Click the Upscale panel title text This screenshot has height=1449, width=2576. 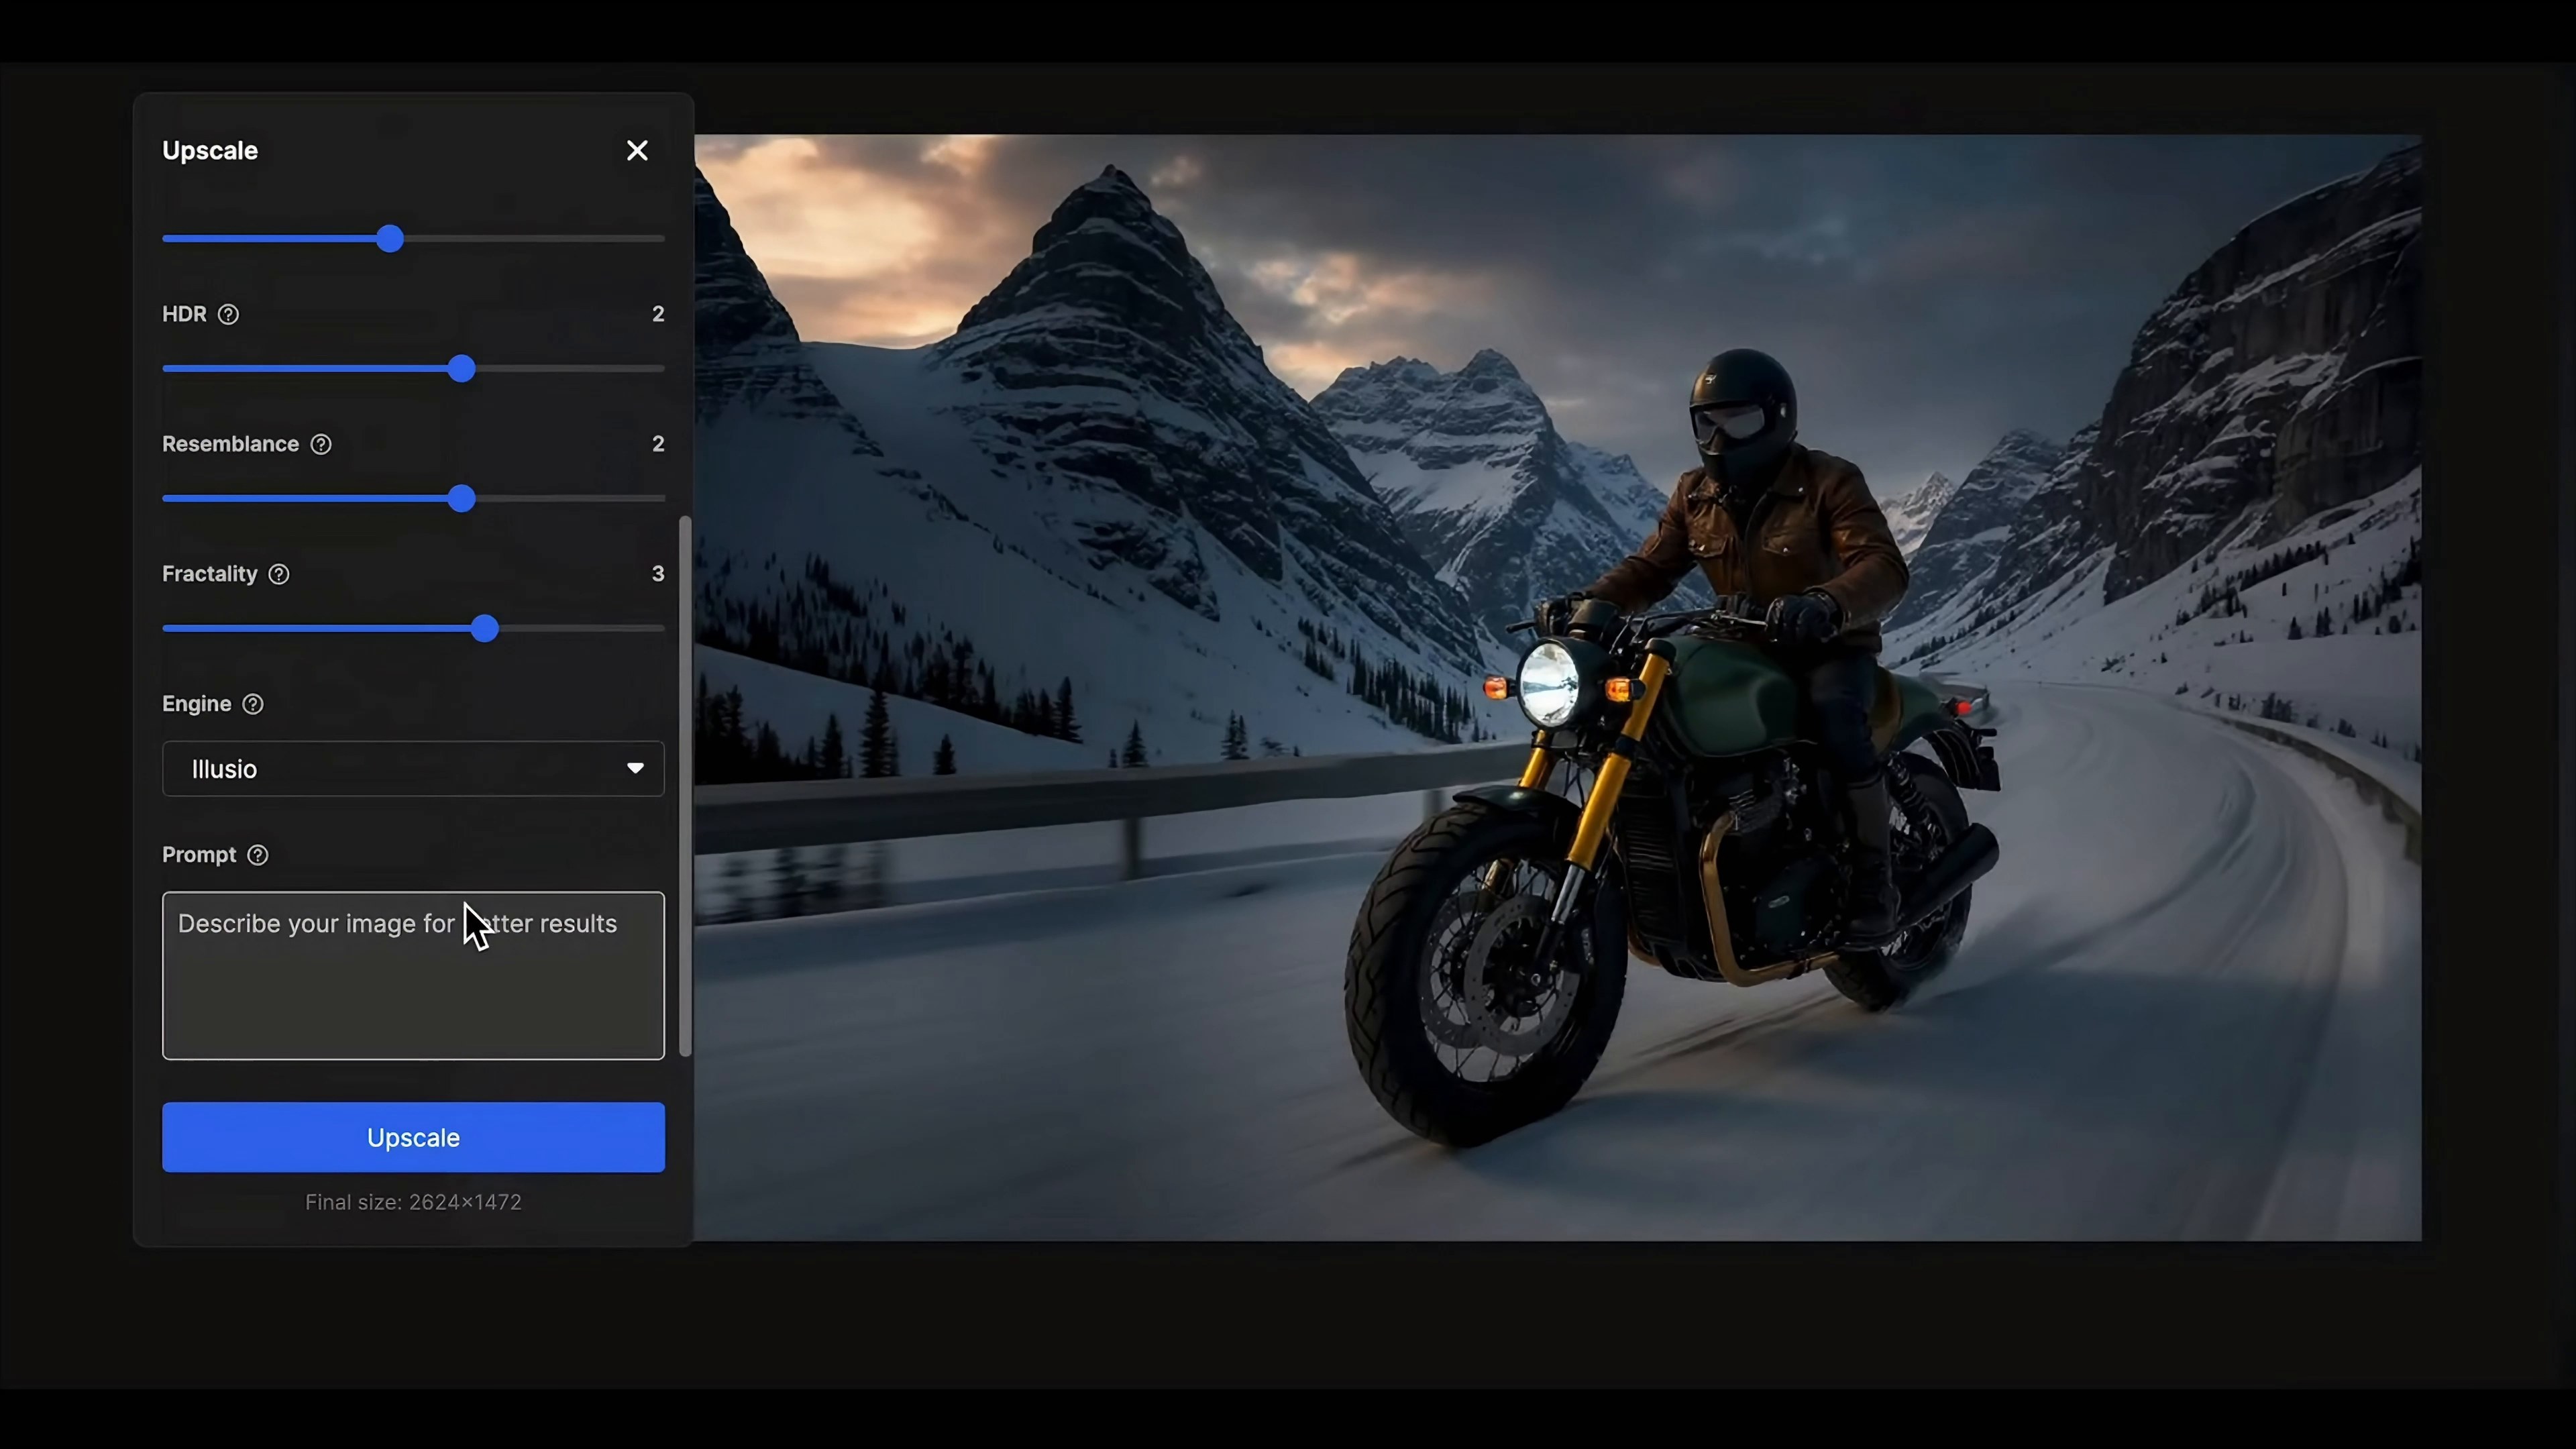(x=210, y=150)
